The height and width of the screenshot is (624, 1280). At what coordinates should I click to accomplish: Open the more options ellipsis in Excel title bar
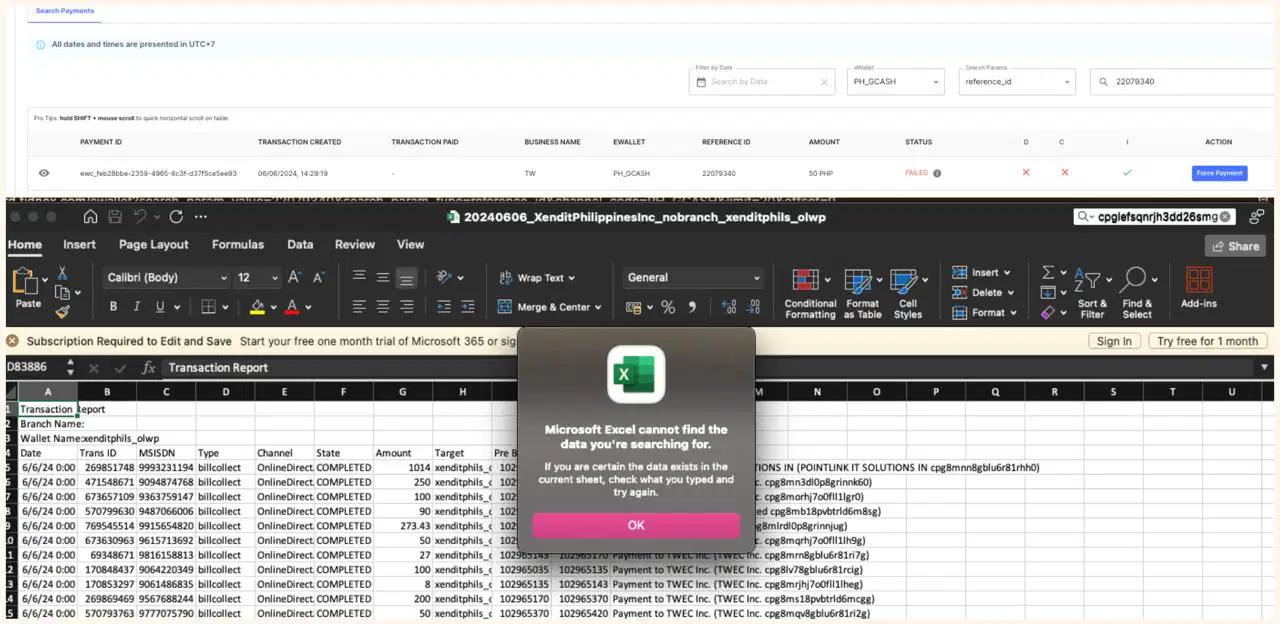[202, 217]
